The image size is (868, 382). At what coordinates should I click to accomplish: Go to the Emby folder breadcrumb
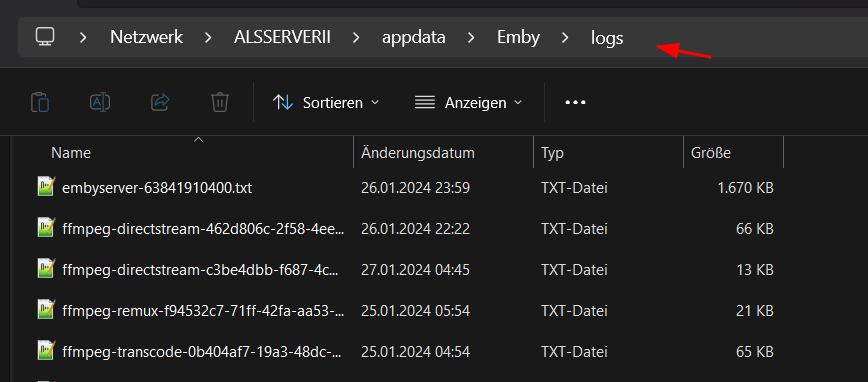tap(518, 38)
